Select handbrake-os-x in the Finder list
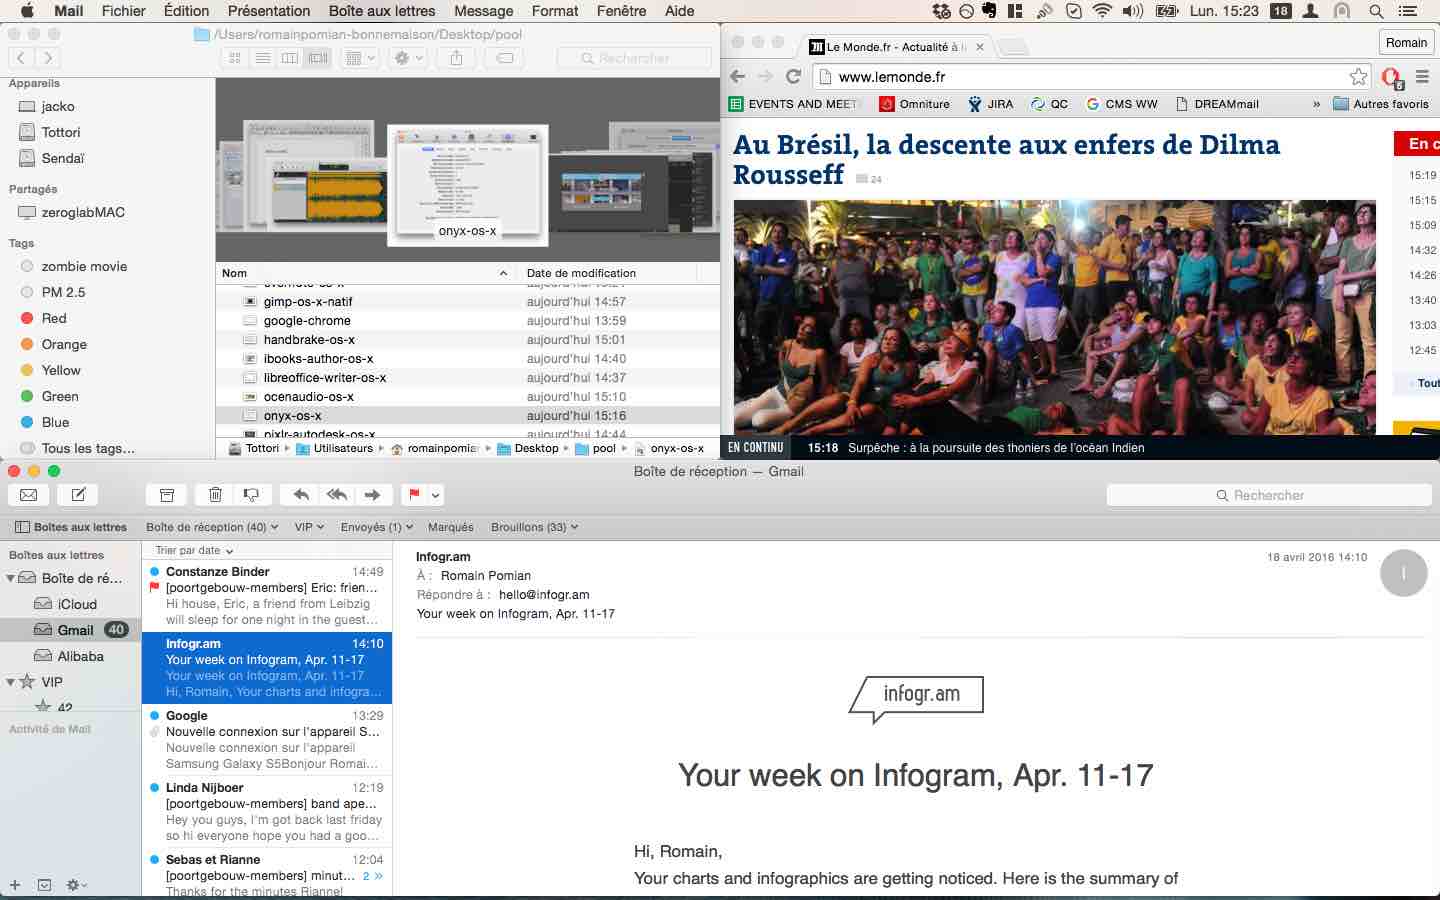This screenshot has width=1440, height=900. coord(468,340)
